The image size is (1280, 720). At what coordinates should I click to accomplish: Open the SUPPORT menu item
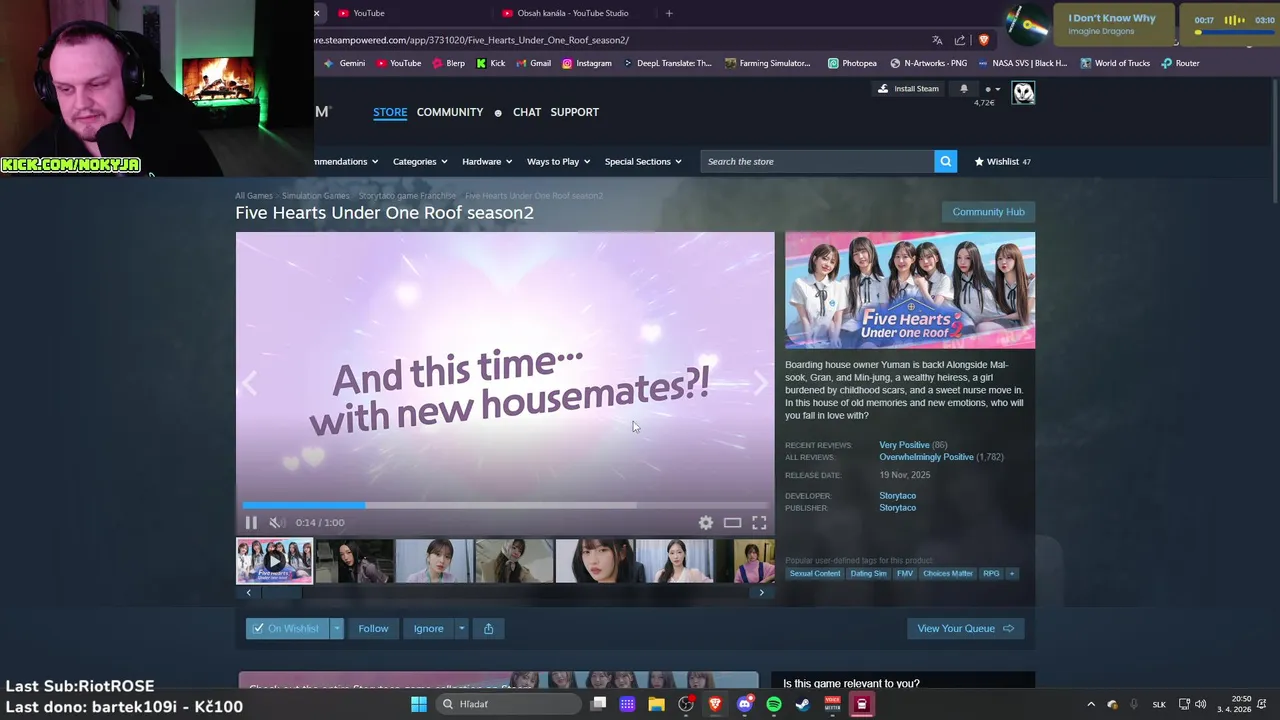point(574,112)
